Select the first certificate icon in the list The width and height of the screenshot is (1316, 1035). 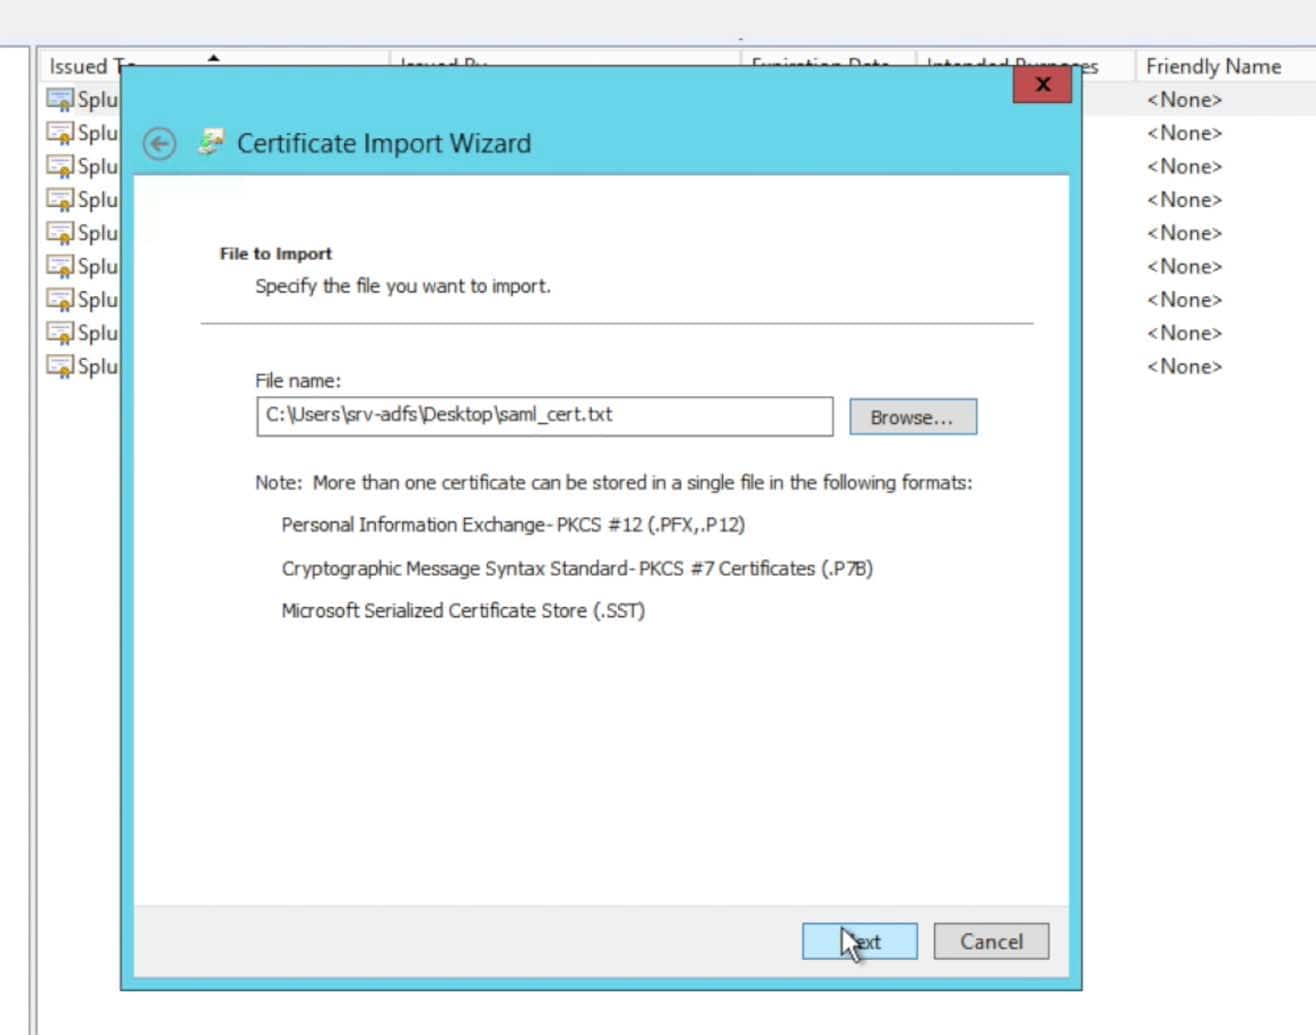point(60,100)
